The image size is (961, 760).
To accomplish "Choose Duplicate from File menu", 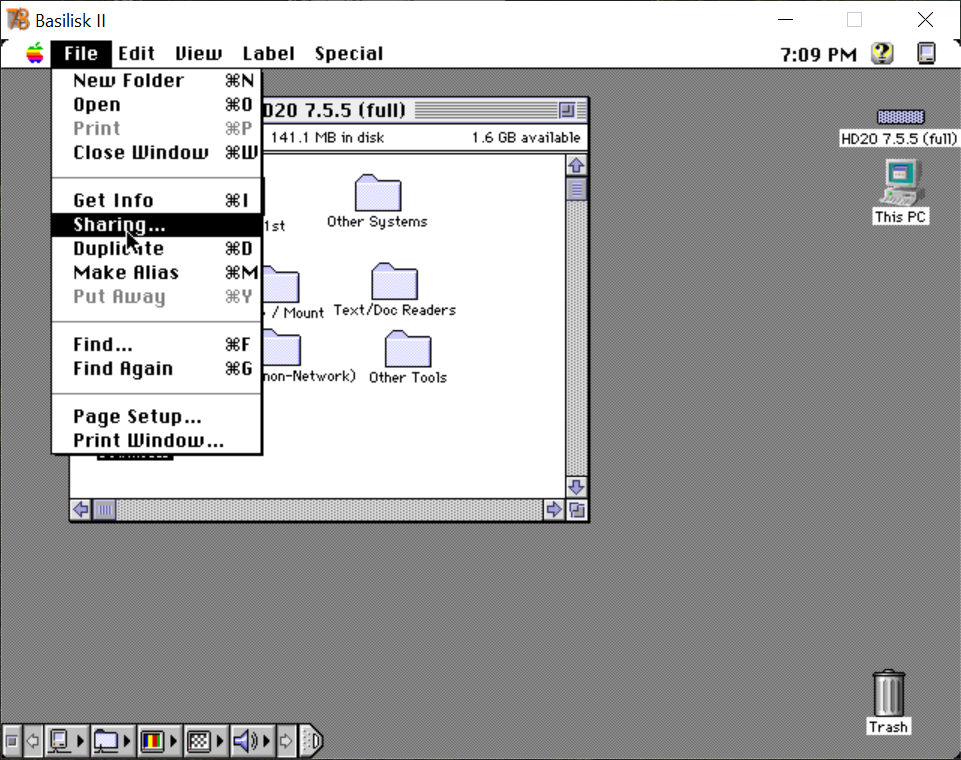I will (x=157, y=248).
